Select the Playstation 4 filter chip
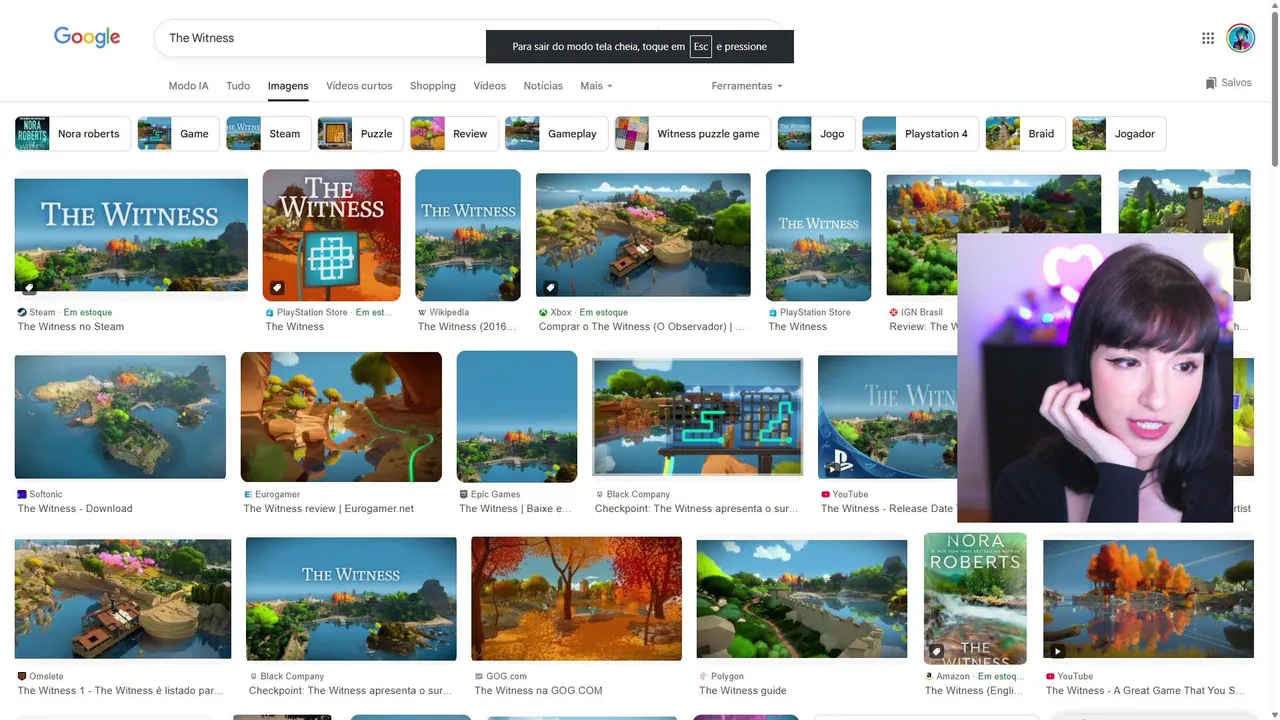 pyautogui.click(x=921, y=133)
